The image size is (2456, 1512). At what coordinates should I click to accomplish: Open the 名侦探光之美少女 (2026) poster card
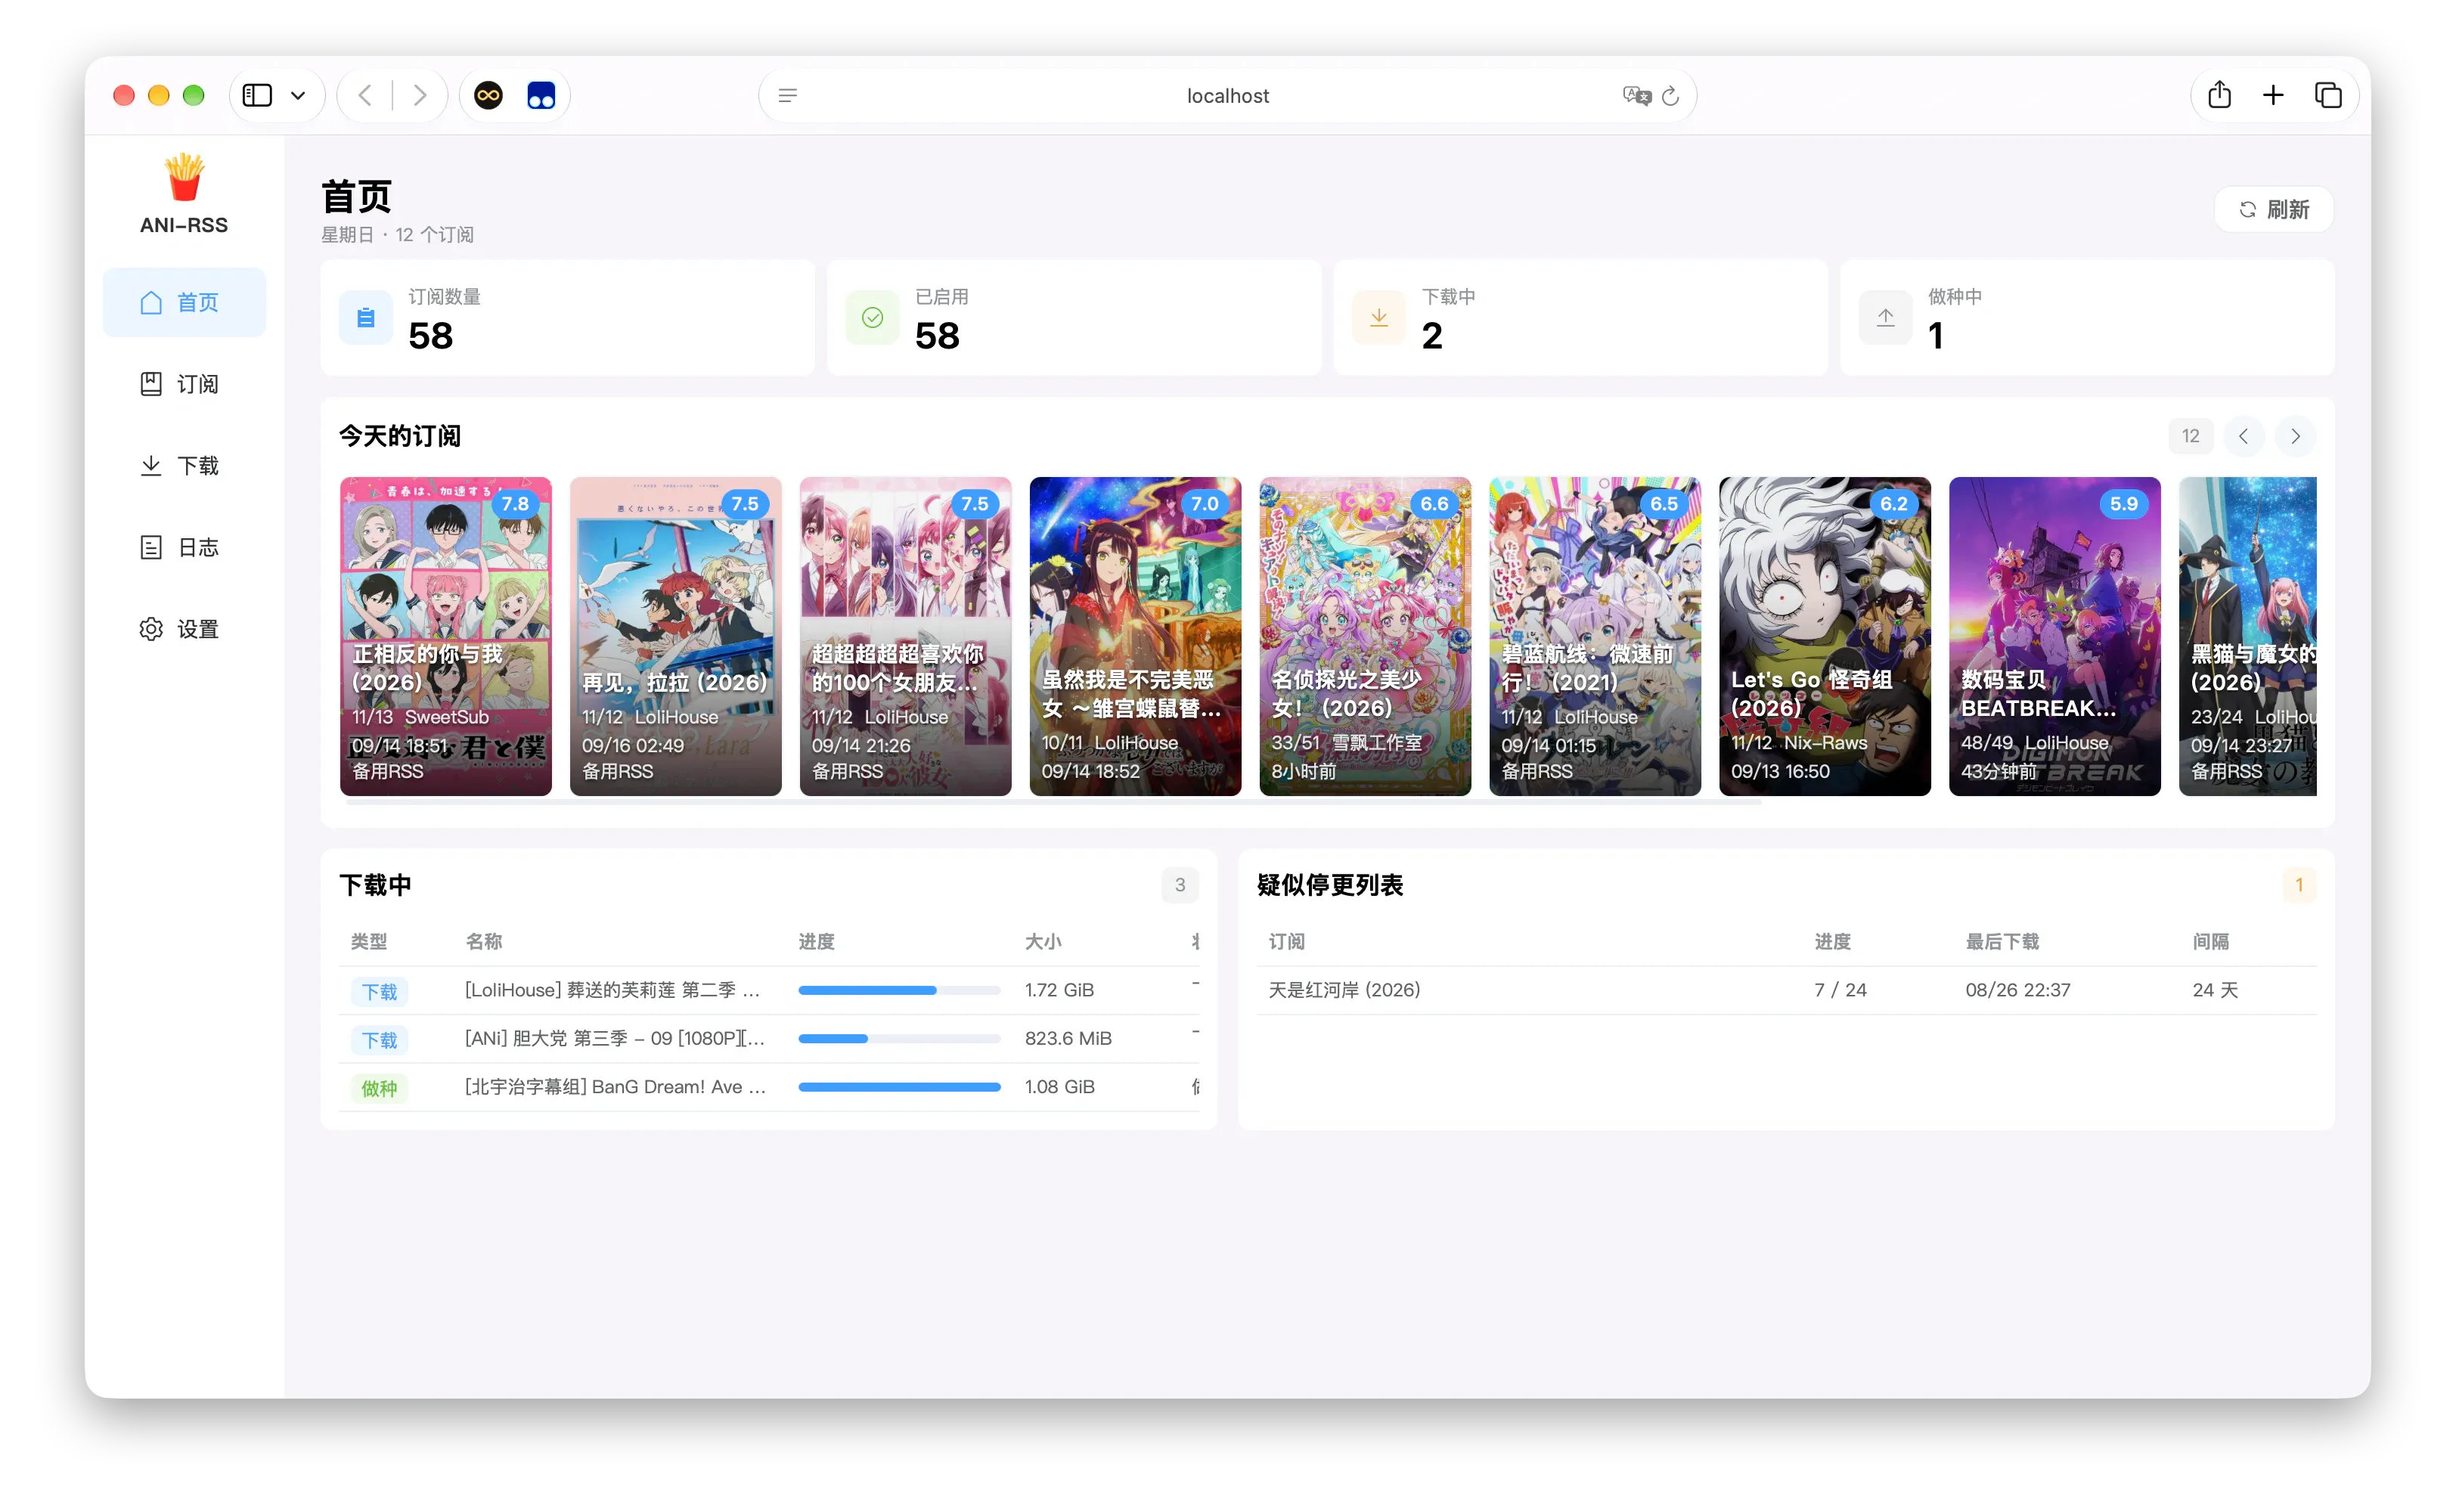click(1365, 636)
